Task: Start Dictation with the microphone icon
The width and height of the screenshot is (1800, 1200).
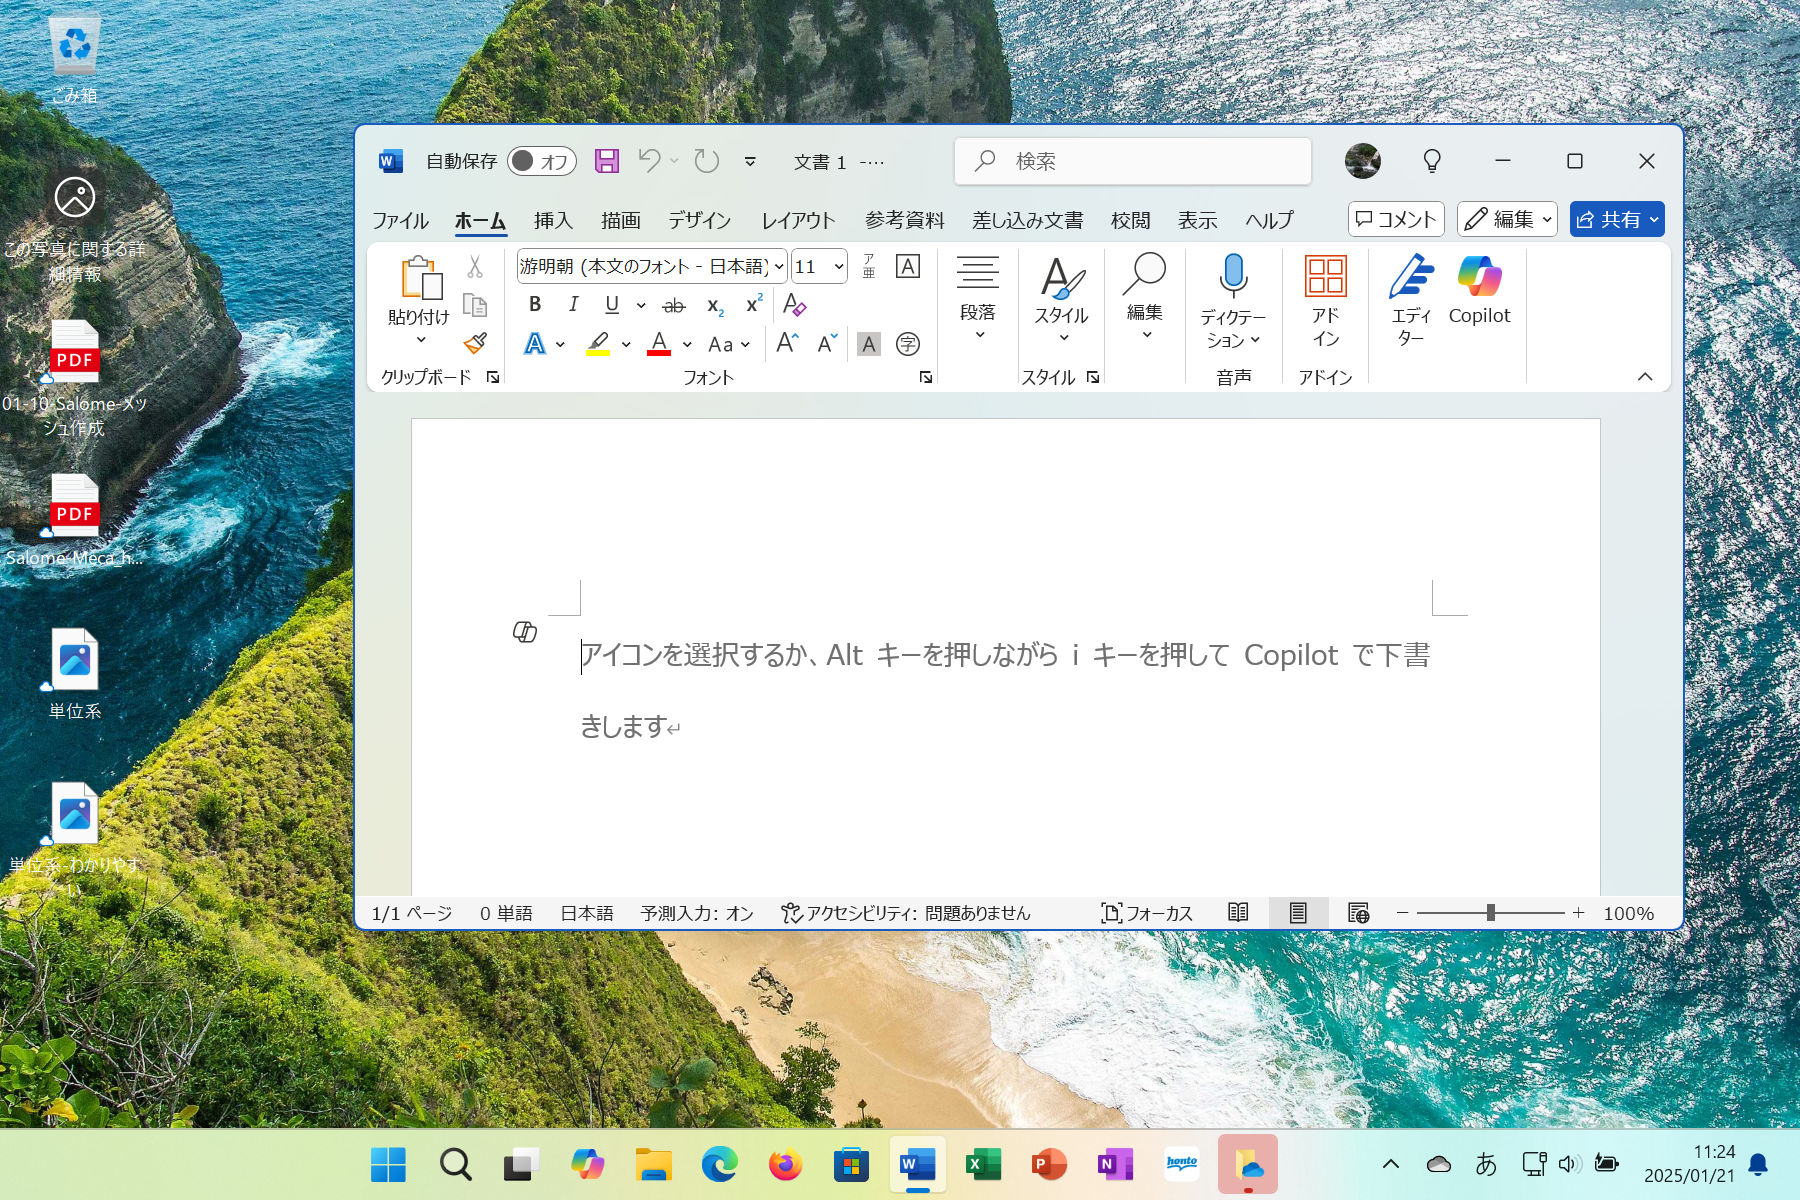Action: click(1233, 299)
